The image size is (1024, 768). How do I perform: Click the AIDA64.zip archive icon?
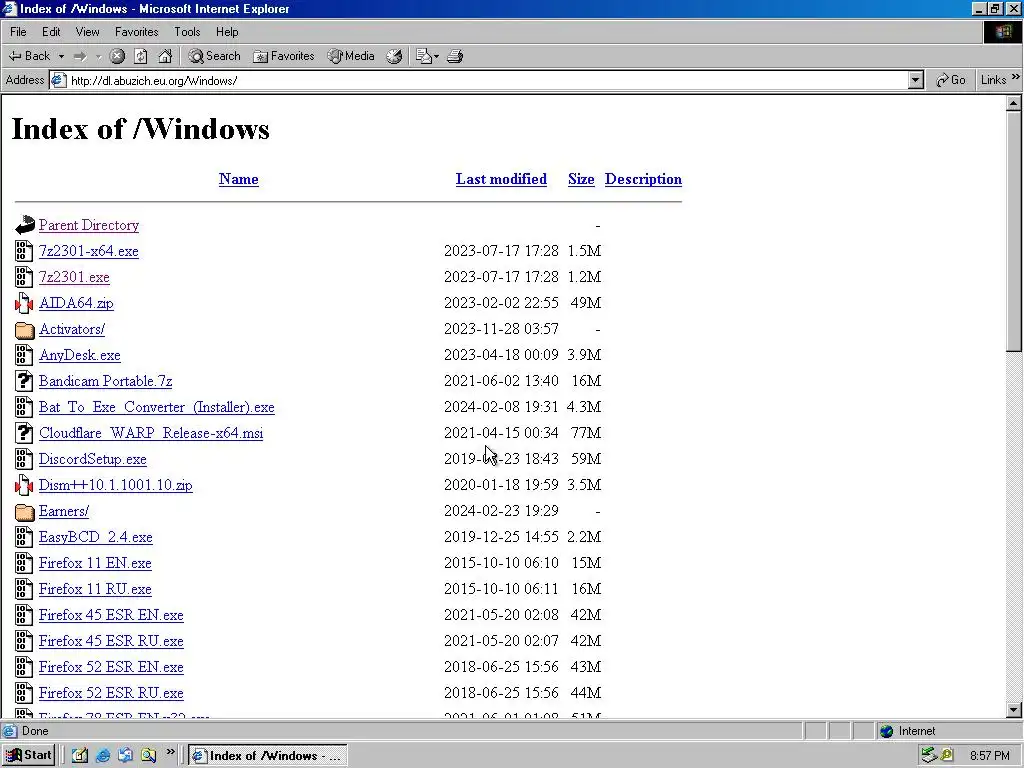click(x=24, y=303)
